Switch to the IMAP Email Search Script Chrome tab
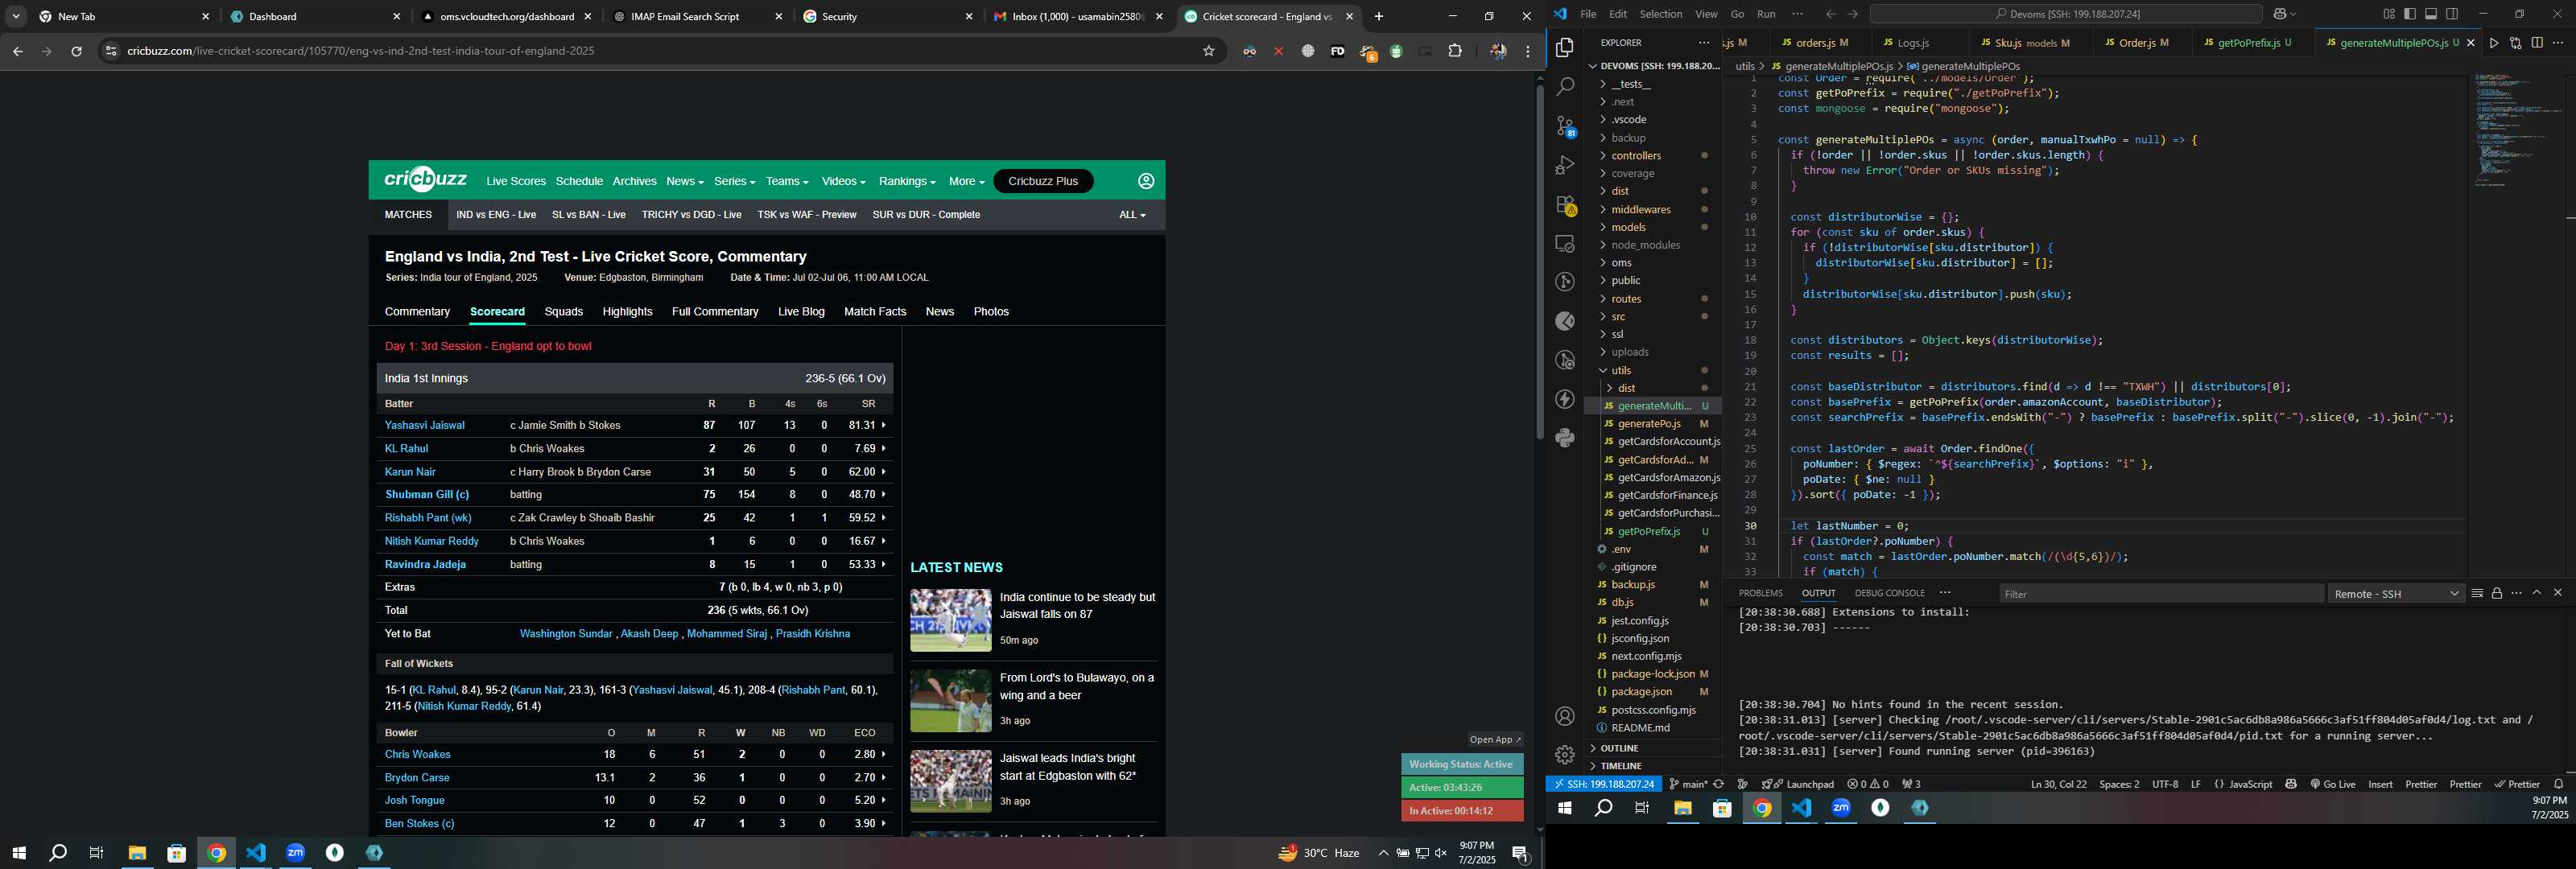This screenshot has height=869, width=2576. coord(696,17)
